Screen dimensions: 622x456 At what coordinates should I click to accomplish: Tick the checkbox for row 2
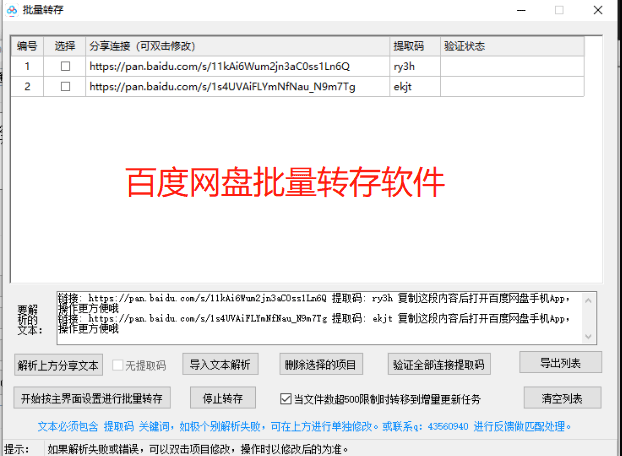(x=65, y=86)
